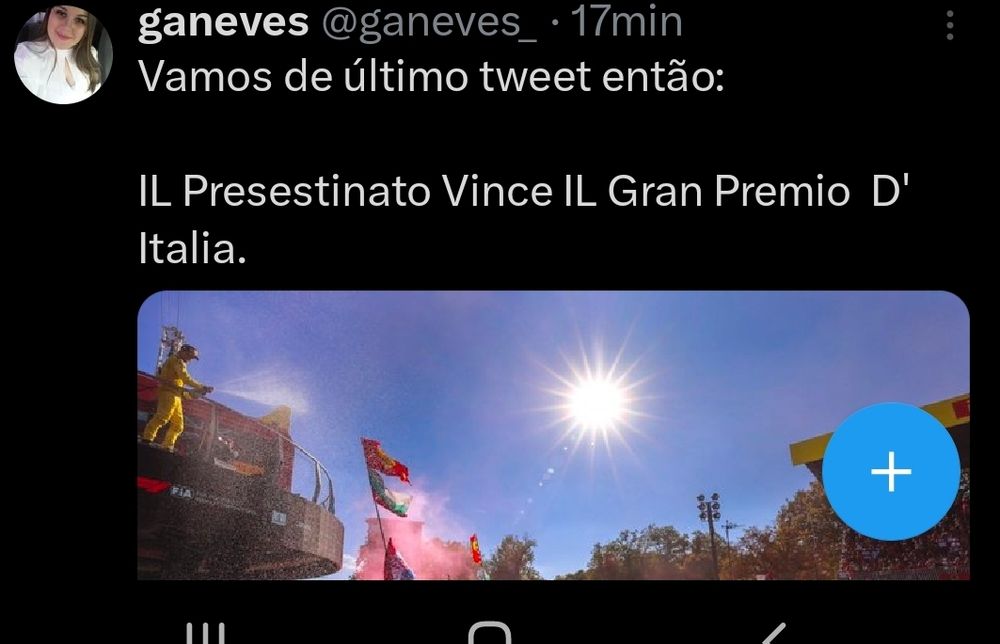Open the Android recent apps icon
Viewport: 1000px width, 644px height.
pos(205,634)
